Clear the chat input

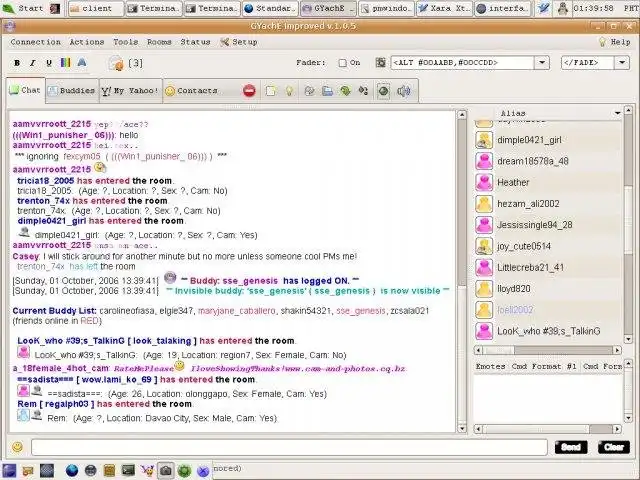[613, 447]
